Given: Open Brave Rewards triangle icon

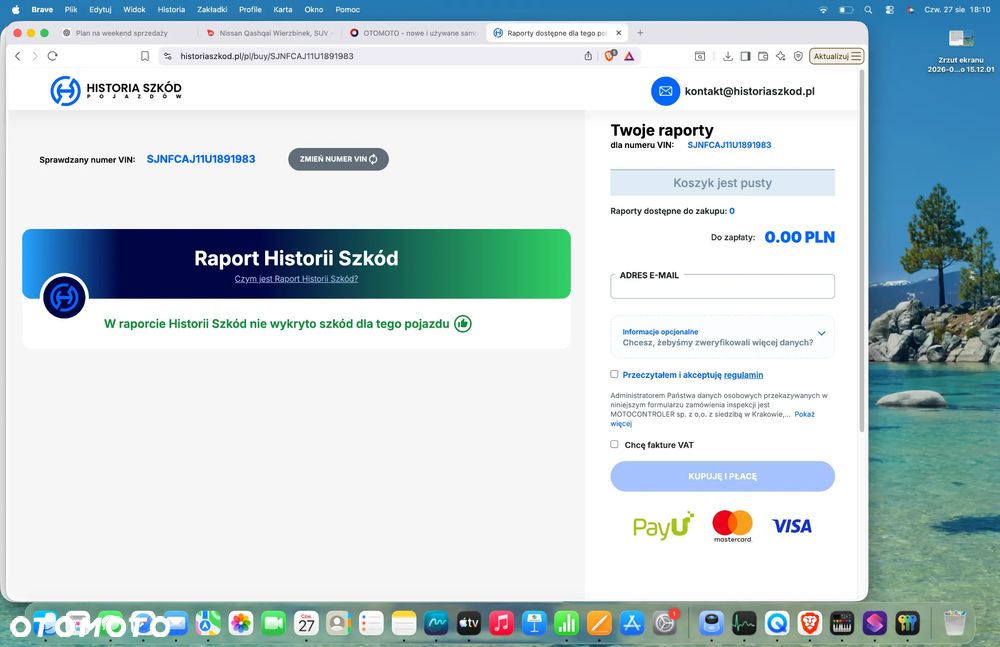Looking at the screenshot, I should point(629,56).
